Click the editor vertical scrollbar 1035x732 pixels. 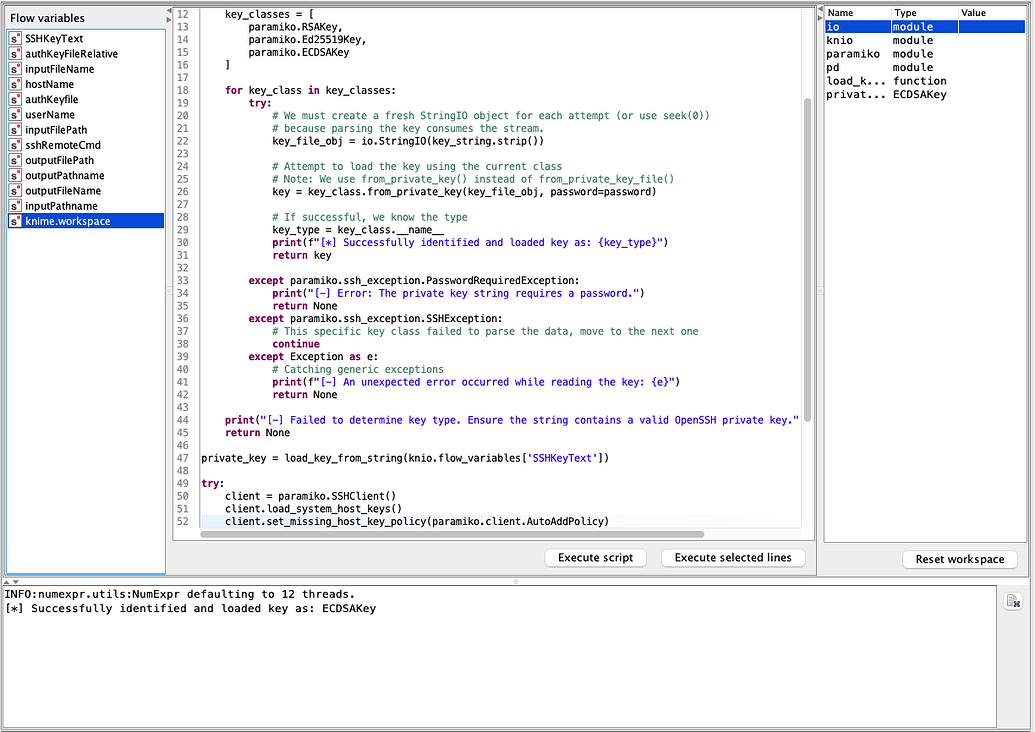coord(807,260)
